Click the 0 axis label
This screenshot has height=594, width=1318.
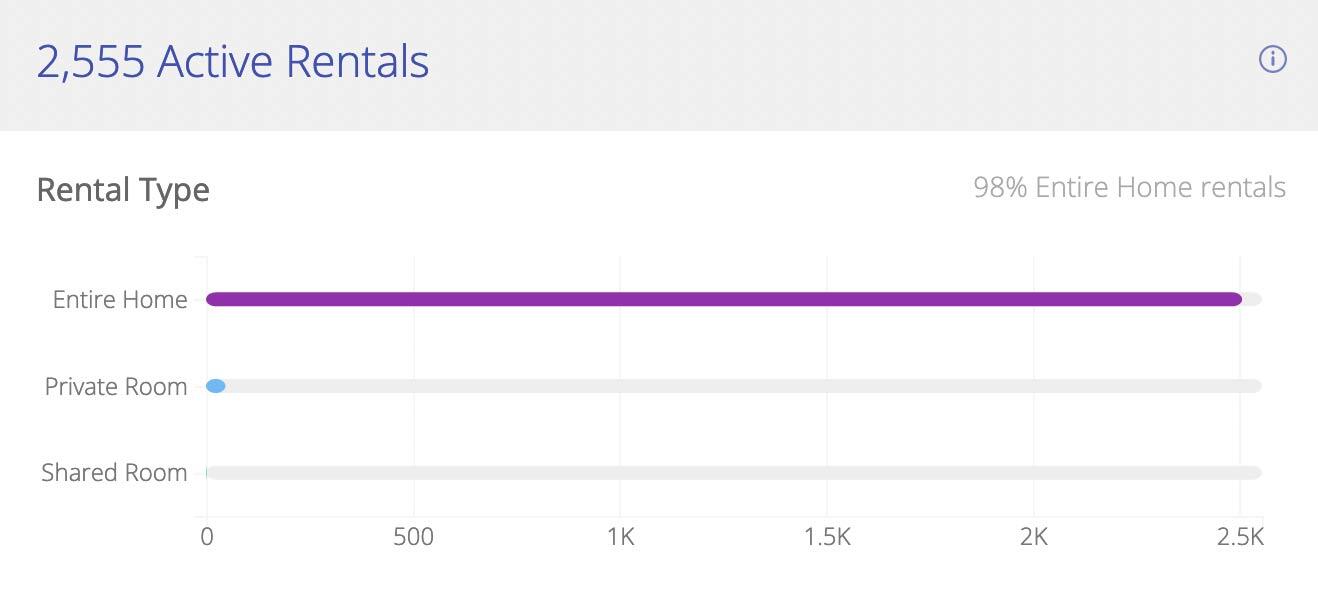[x=207, y=537]
